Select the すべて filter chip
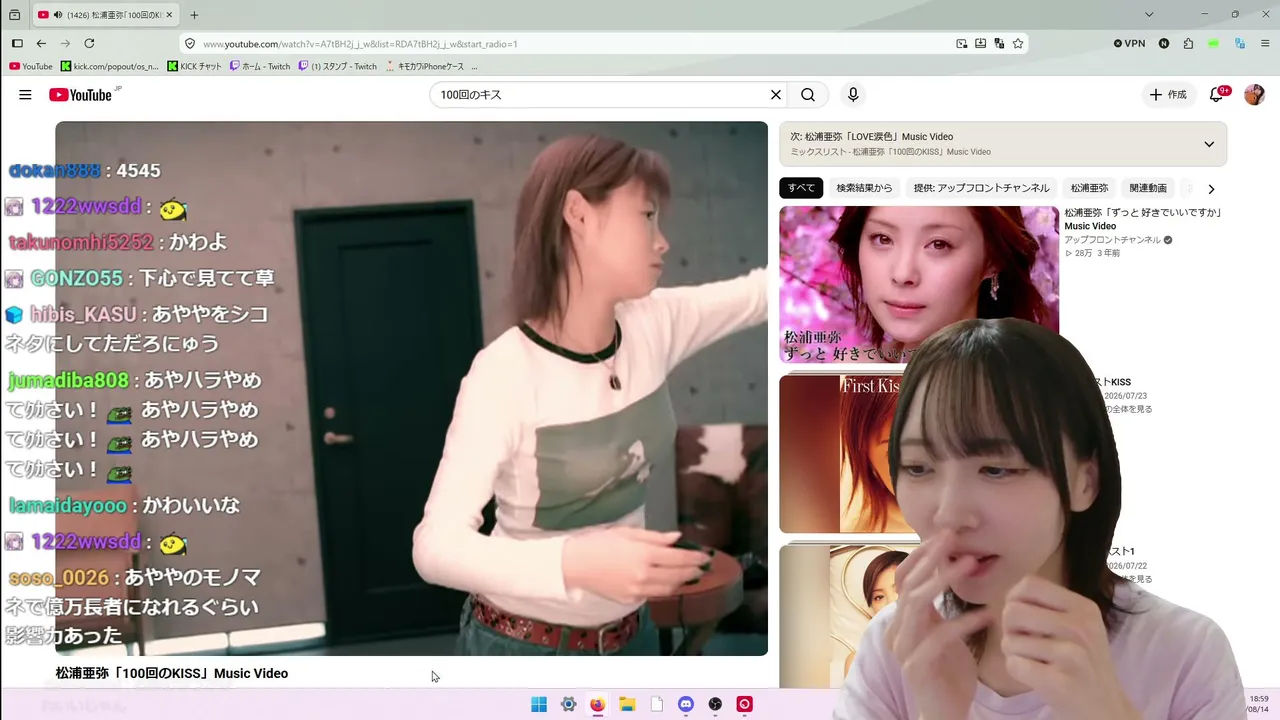The width and height of the screenshot is (1280, 720). (801, 188)
